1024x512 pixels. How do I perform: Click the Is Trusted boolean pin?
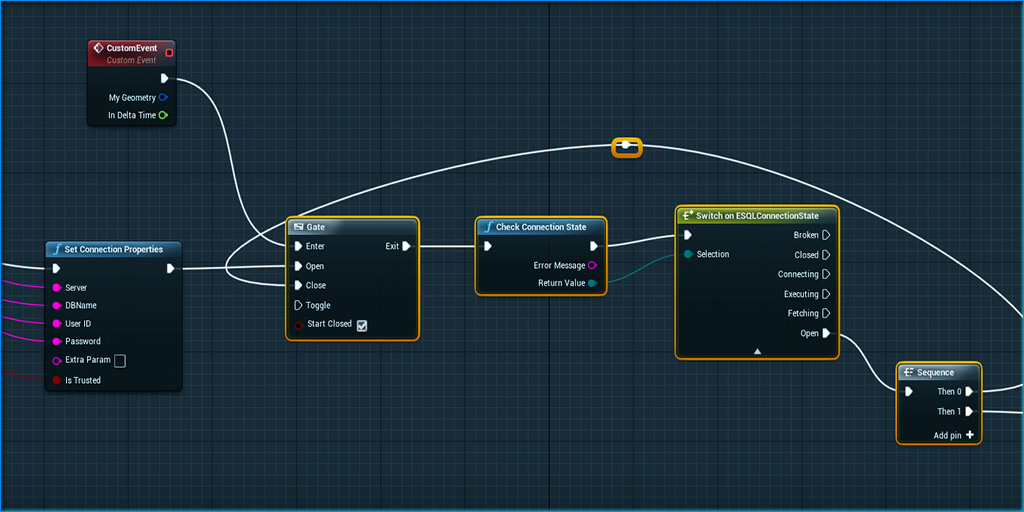tap(56, 380)
